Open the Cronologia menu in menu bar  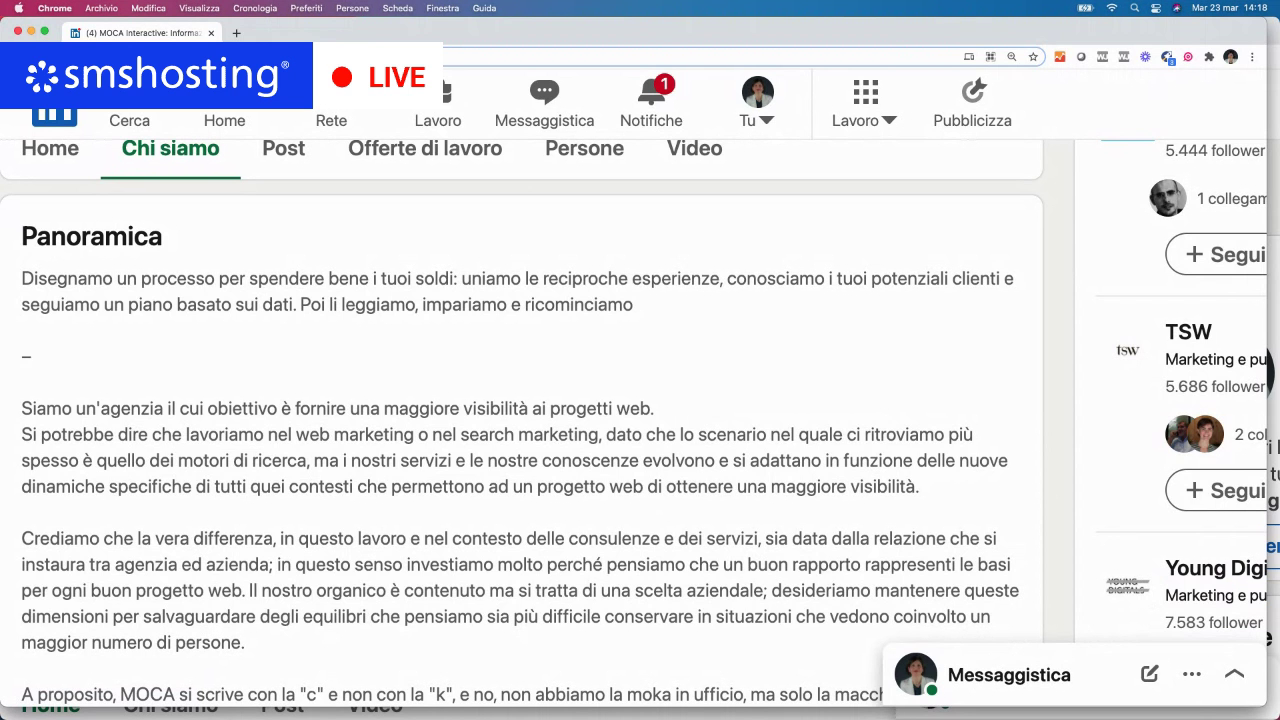click(255, 8)
